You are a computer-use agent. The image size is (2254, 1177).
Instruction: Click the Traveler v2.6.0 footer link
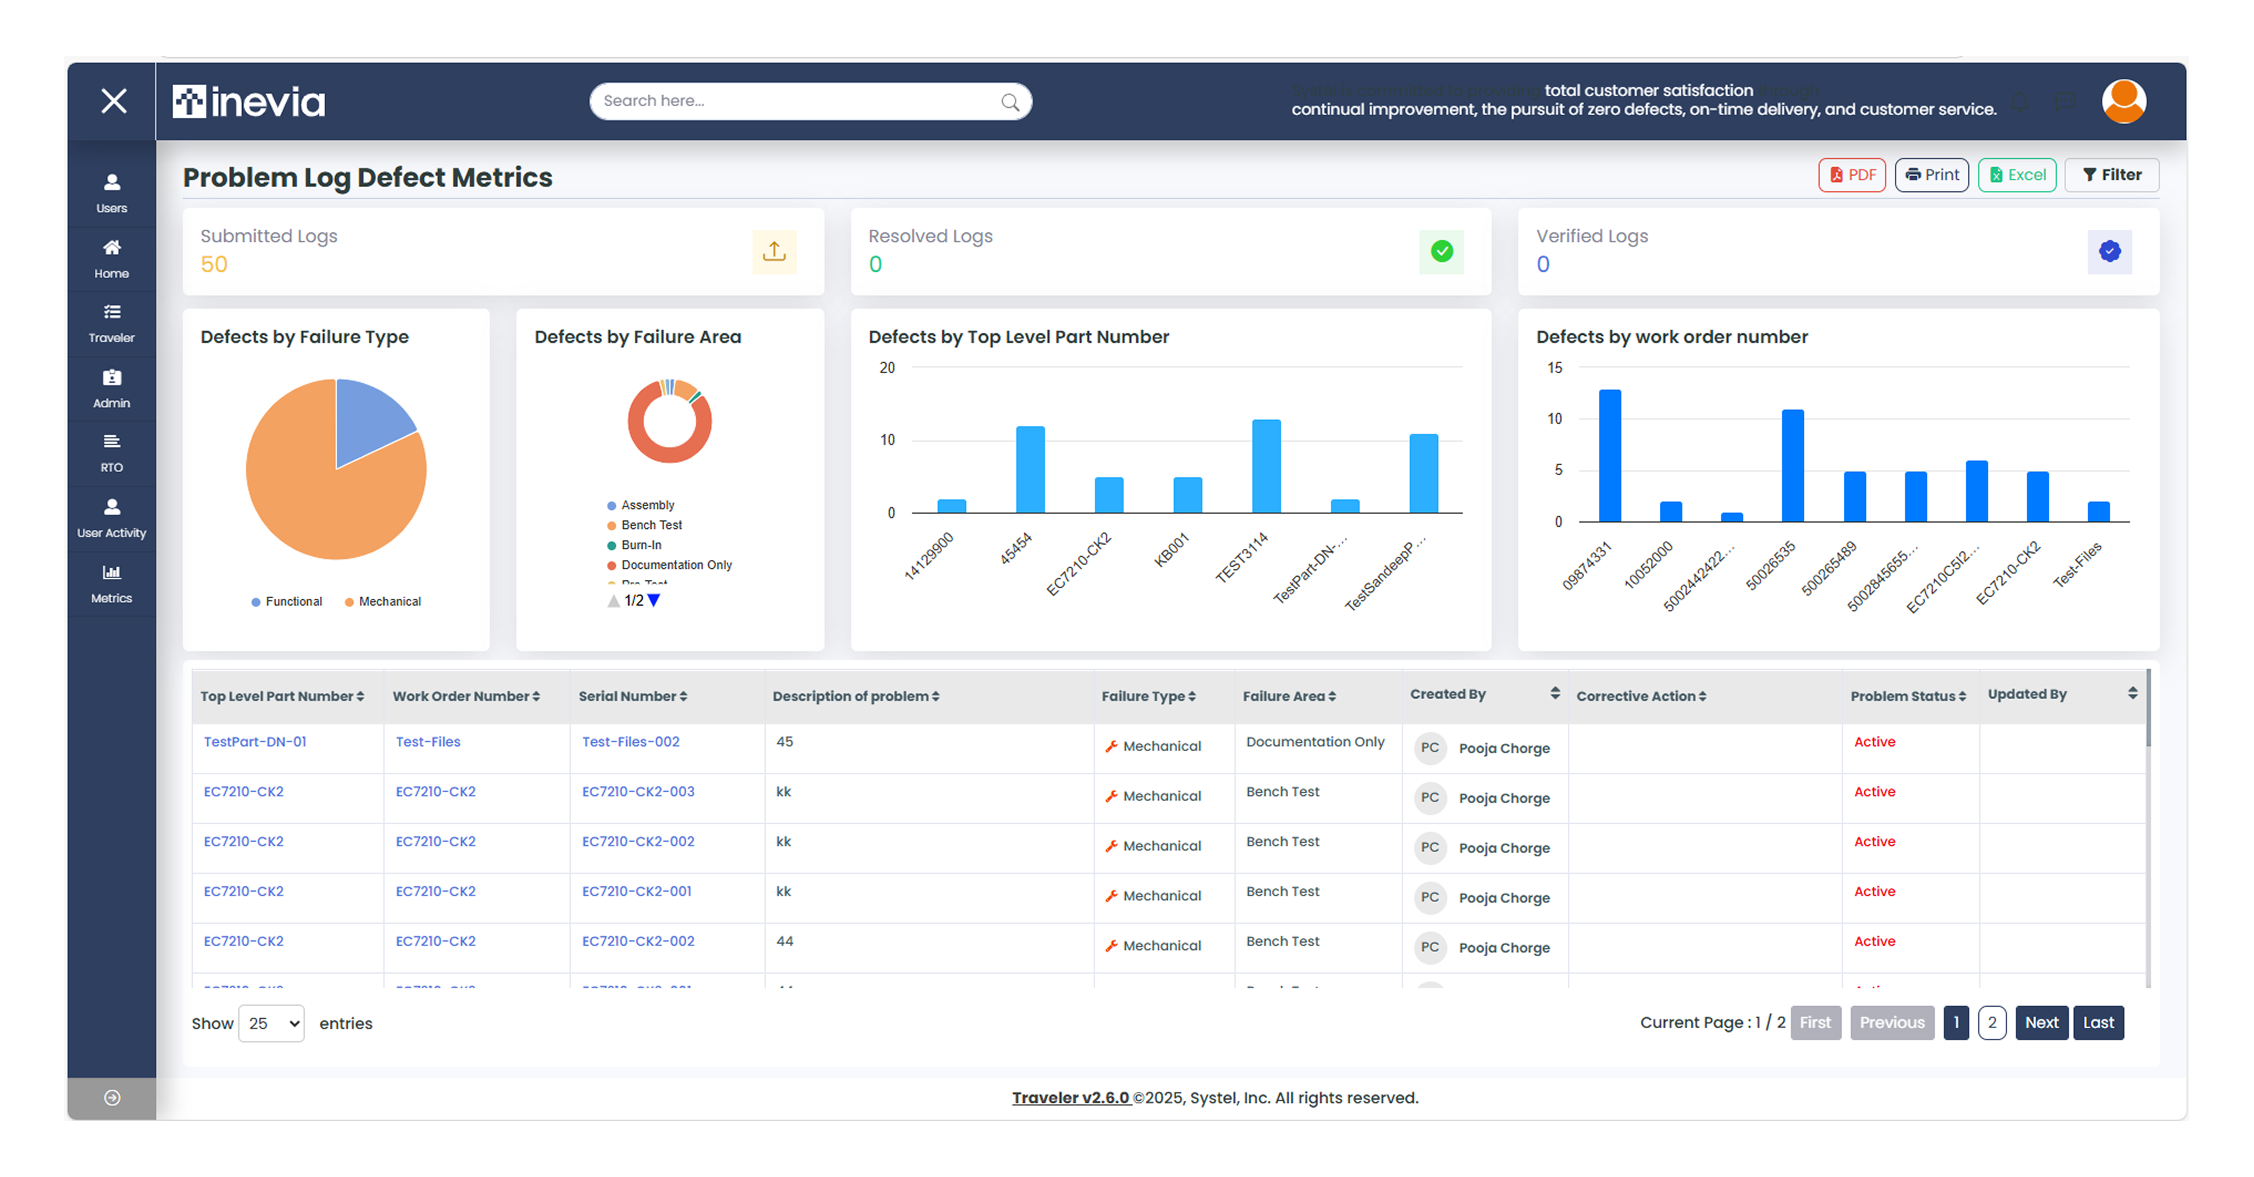click(x=1070, y=1098)
